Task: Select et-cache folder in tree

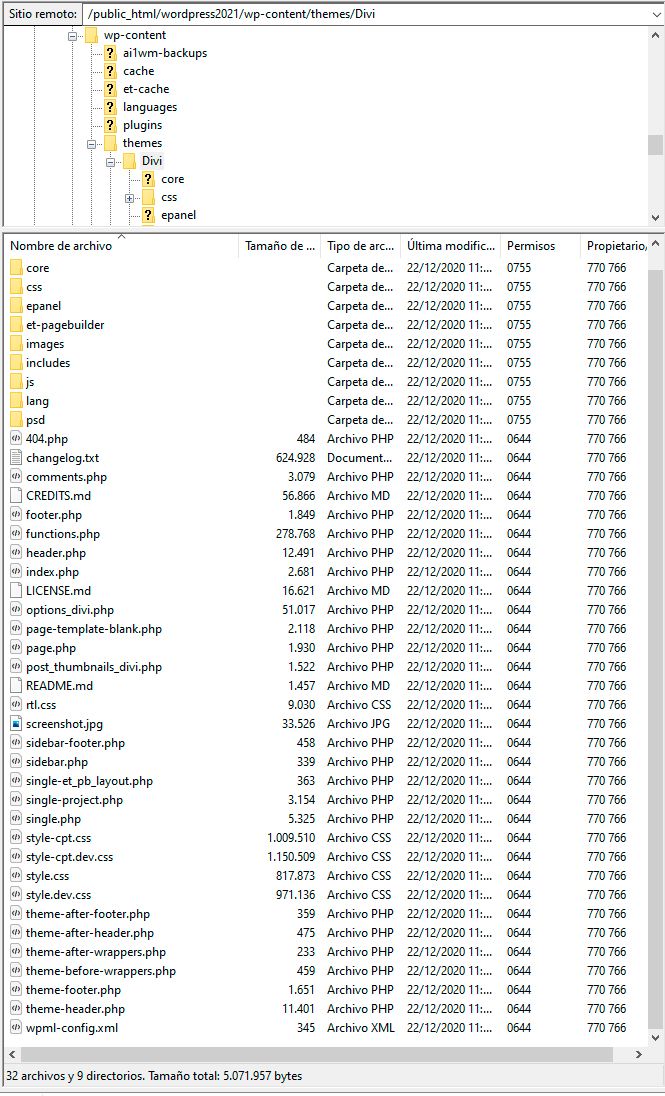Action: point(146,89)
